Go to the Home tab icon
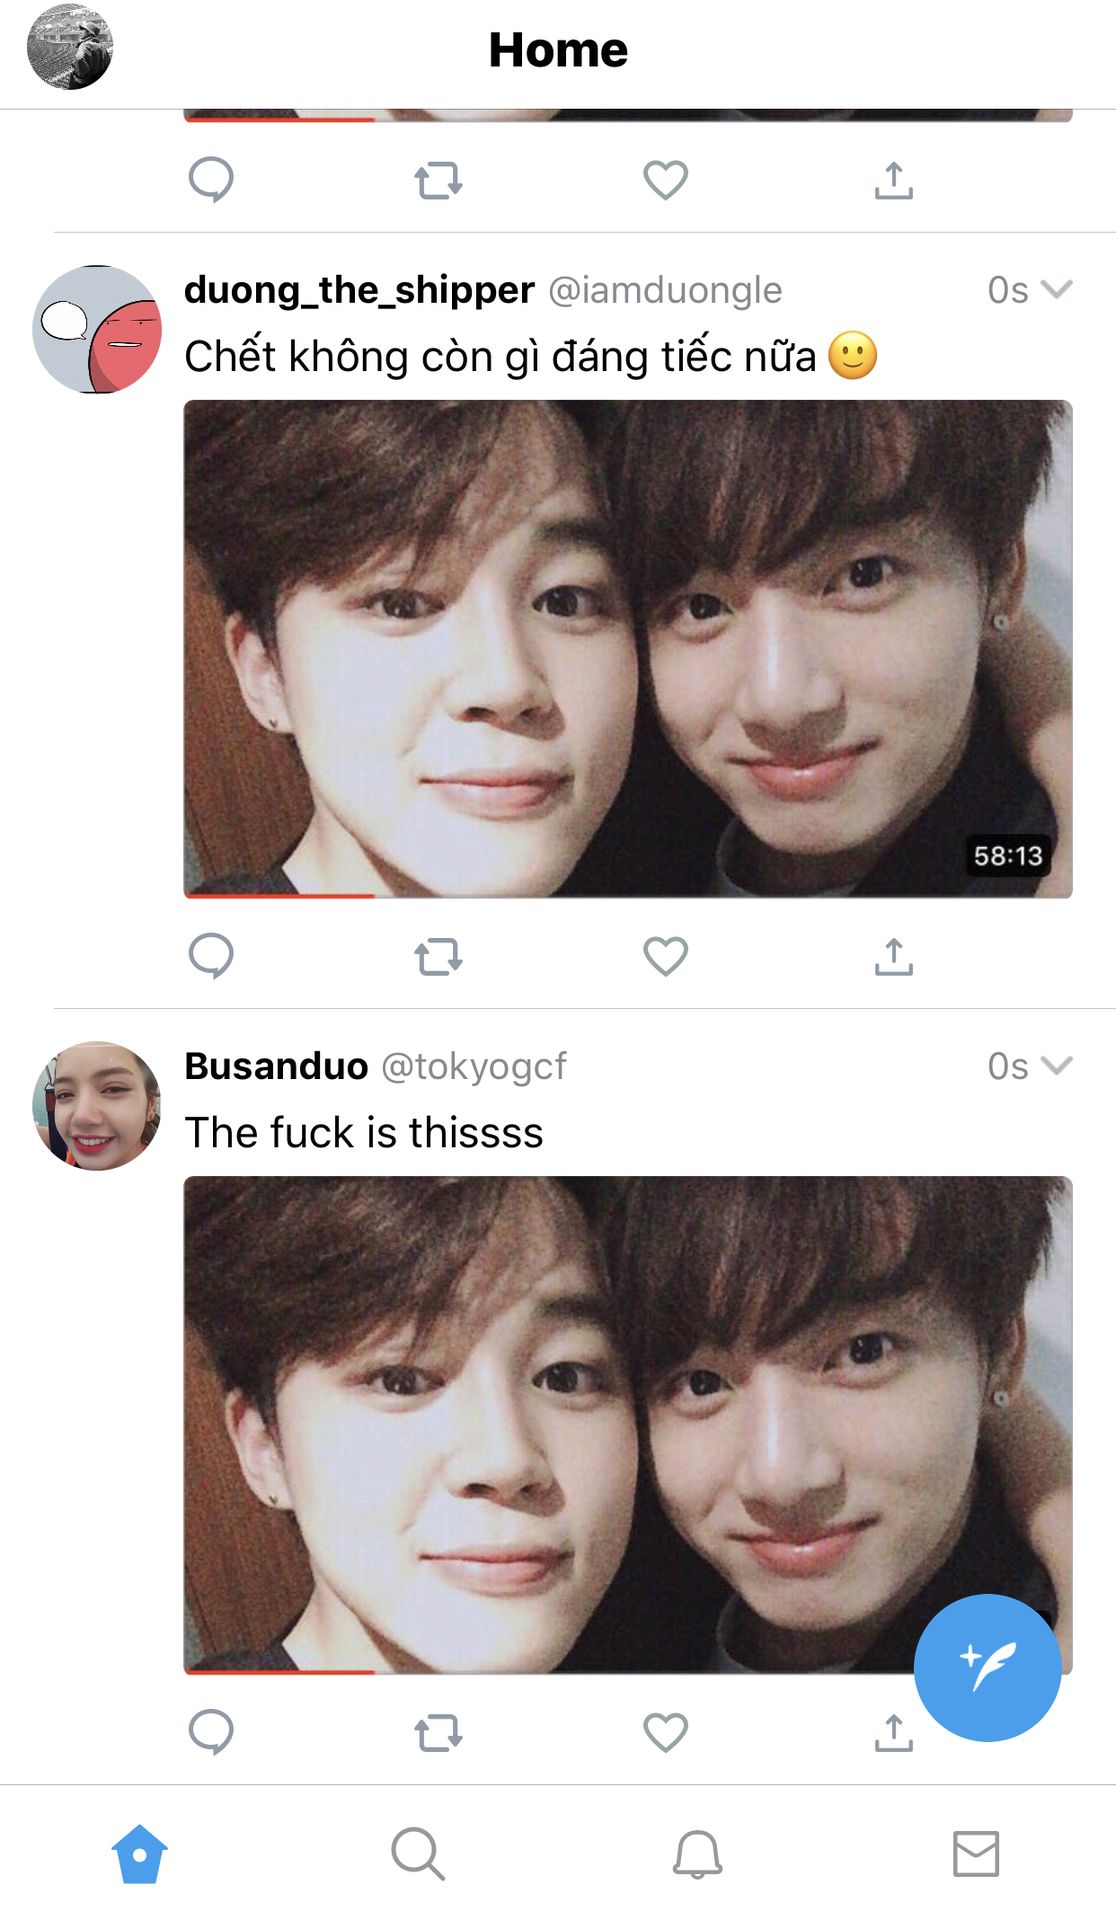Image resolution: width=1116 pixels, height=1920 pixels. tap(139, 1854)
